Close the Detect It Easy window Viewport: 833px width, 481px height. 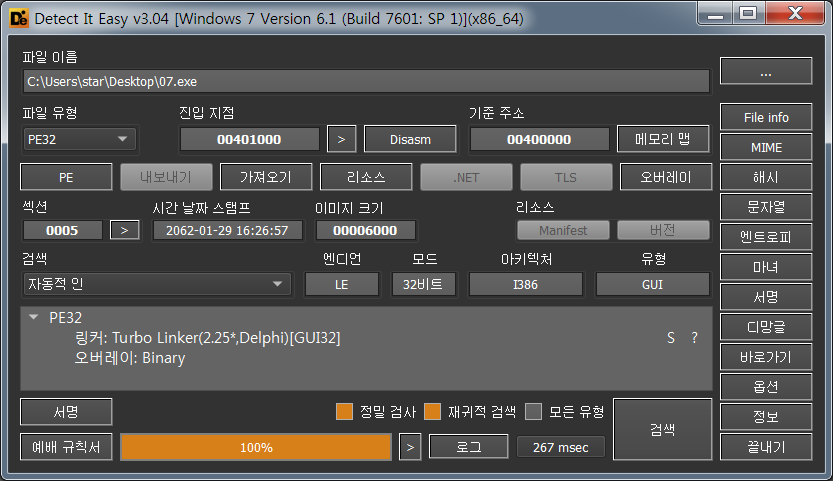[795, 13]
